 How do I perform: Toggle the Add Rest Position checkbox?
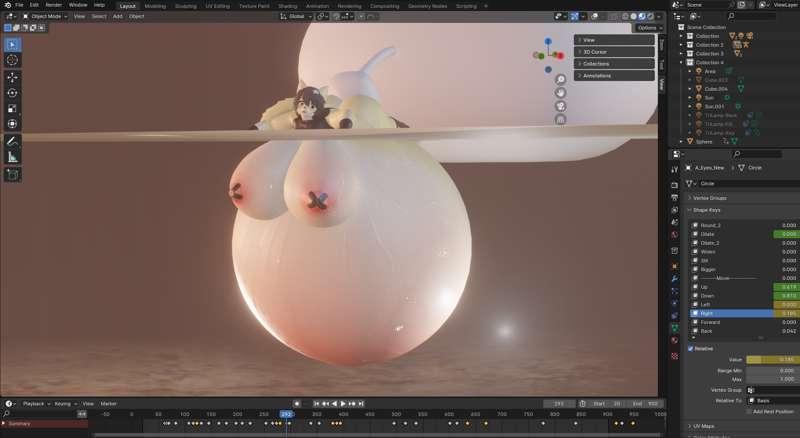[748, 411]
